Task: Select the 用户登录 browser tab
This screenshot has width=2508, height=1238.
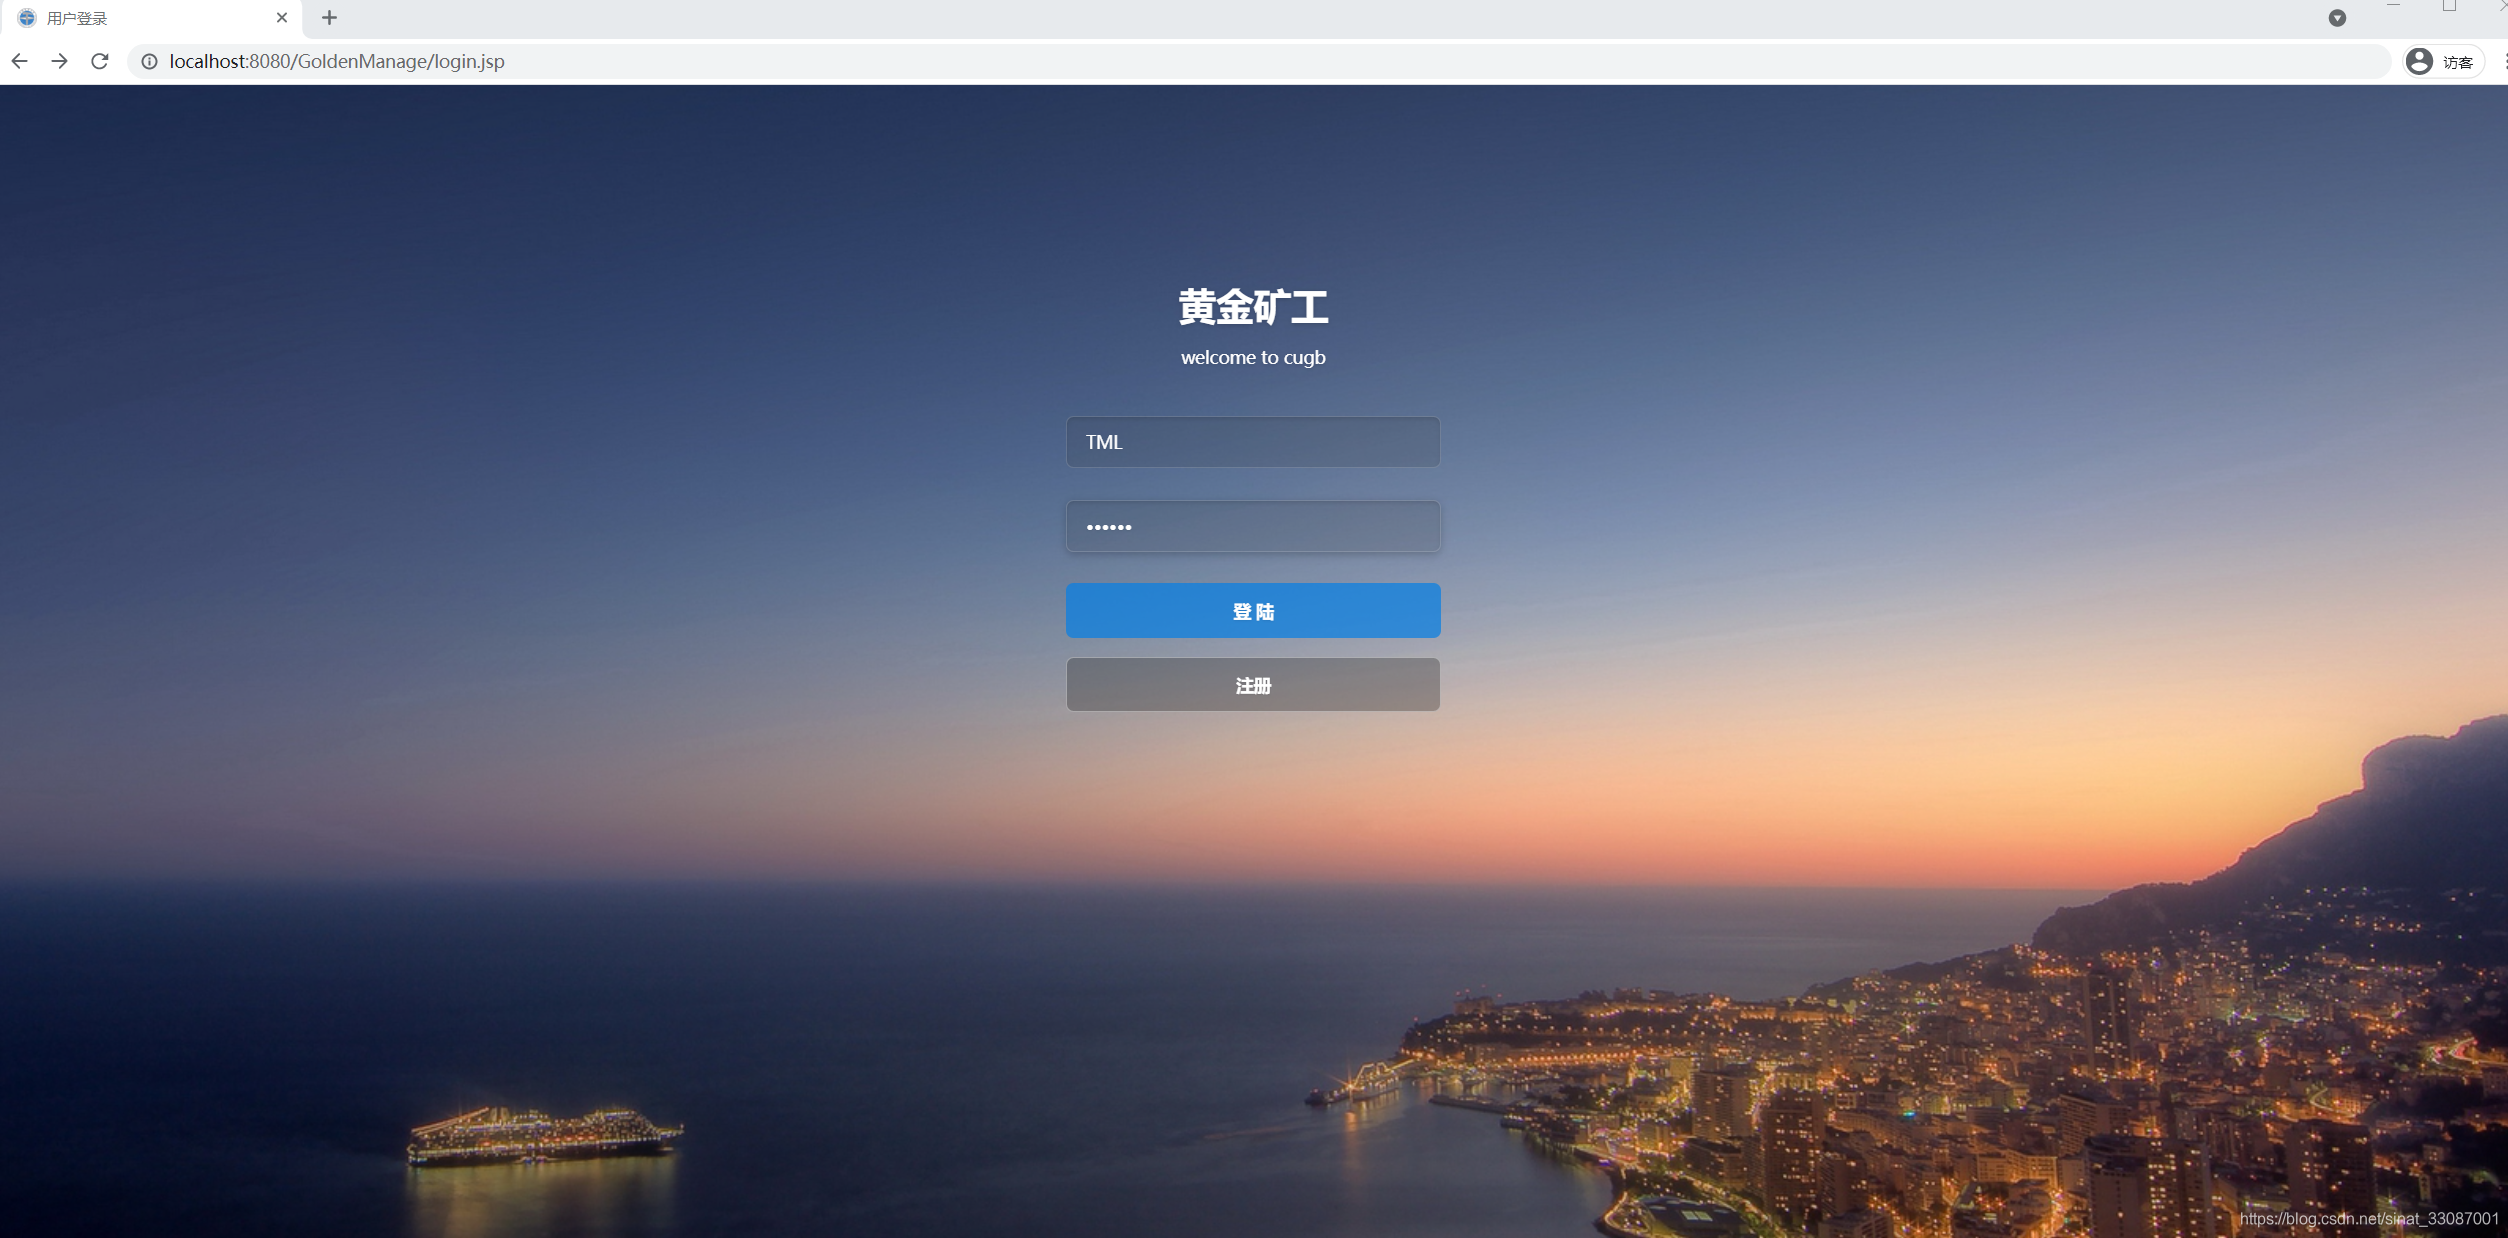Action: tap(152, 18)
